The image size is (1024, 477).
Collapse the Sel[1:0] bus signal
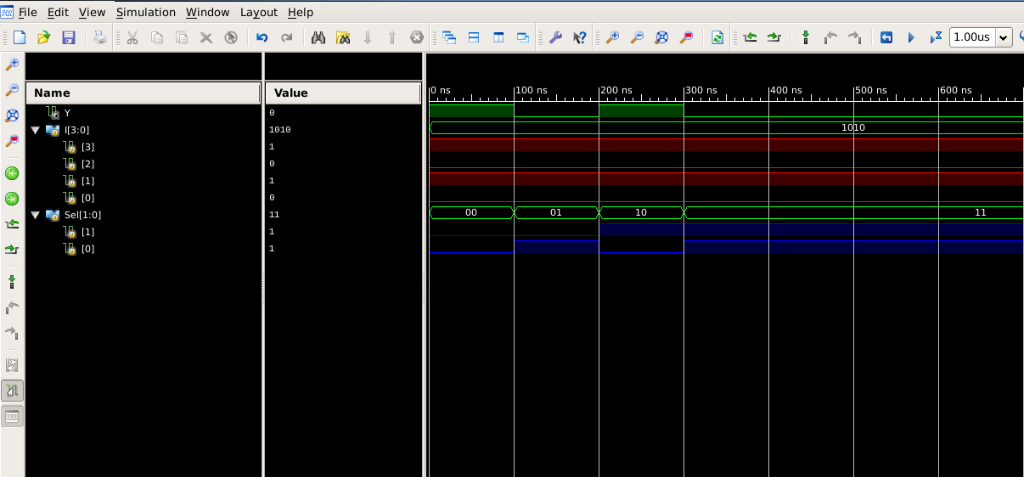tap(36, 215)
